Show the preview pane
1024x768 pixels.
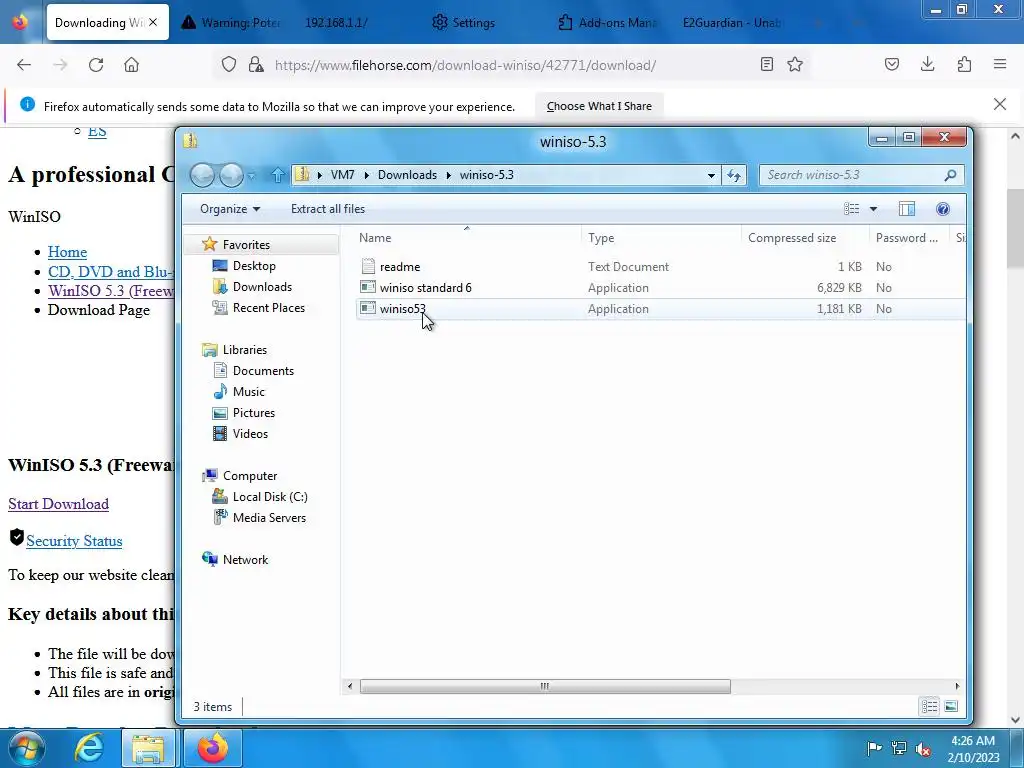pyautogui.click(x=906, y=209)
